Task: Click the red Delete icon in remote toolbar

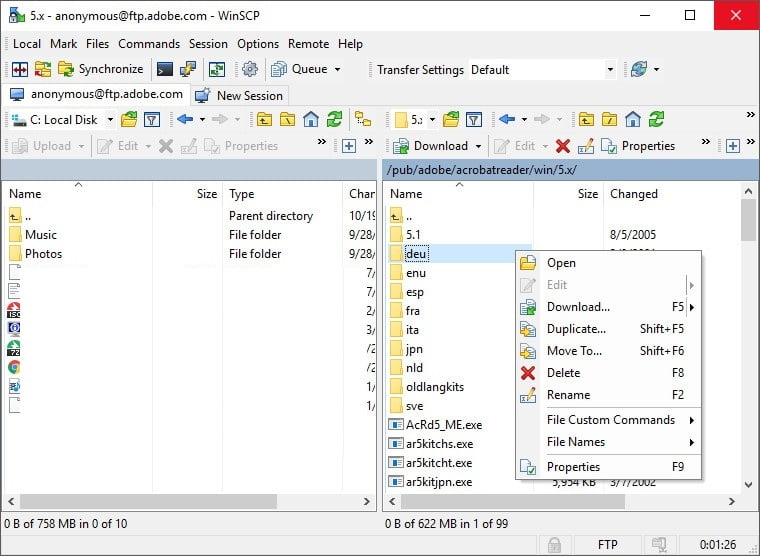Action: [563, 146]
